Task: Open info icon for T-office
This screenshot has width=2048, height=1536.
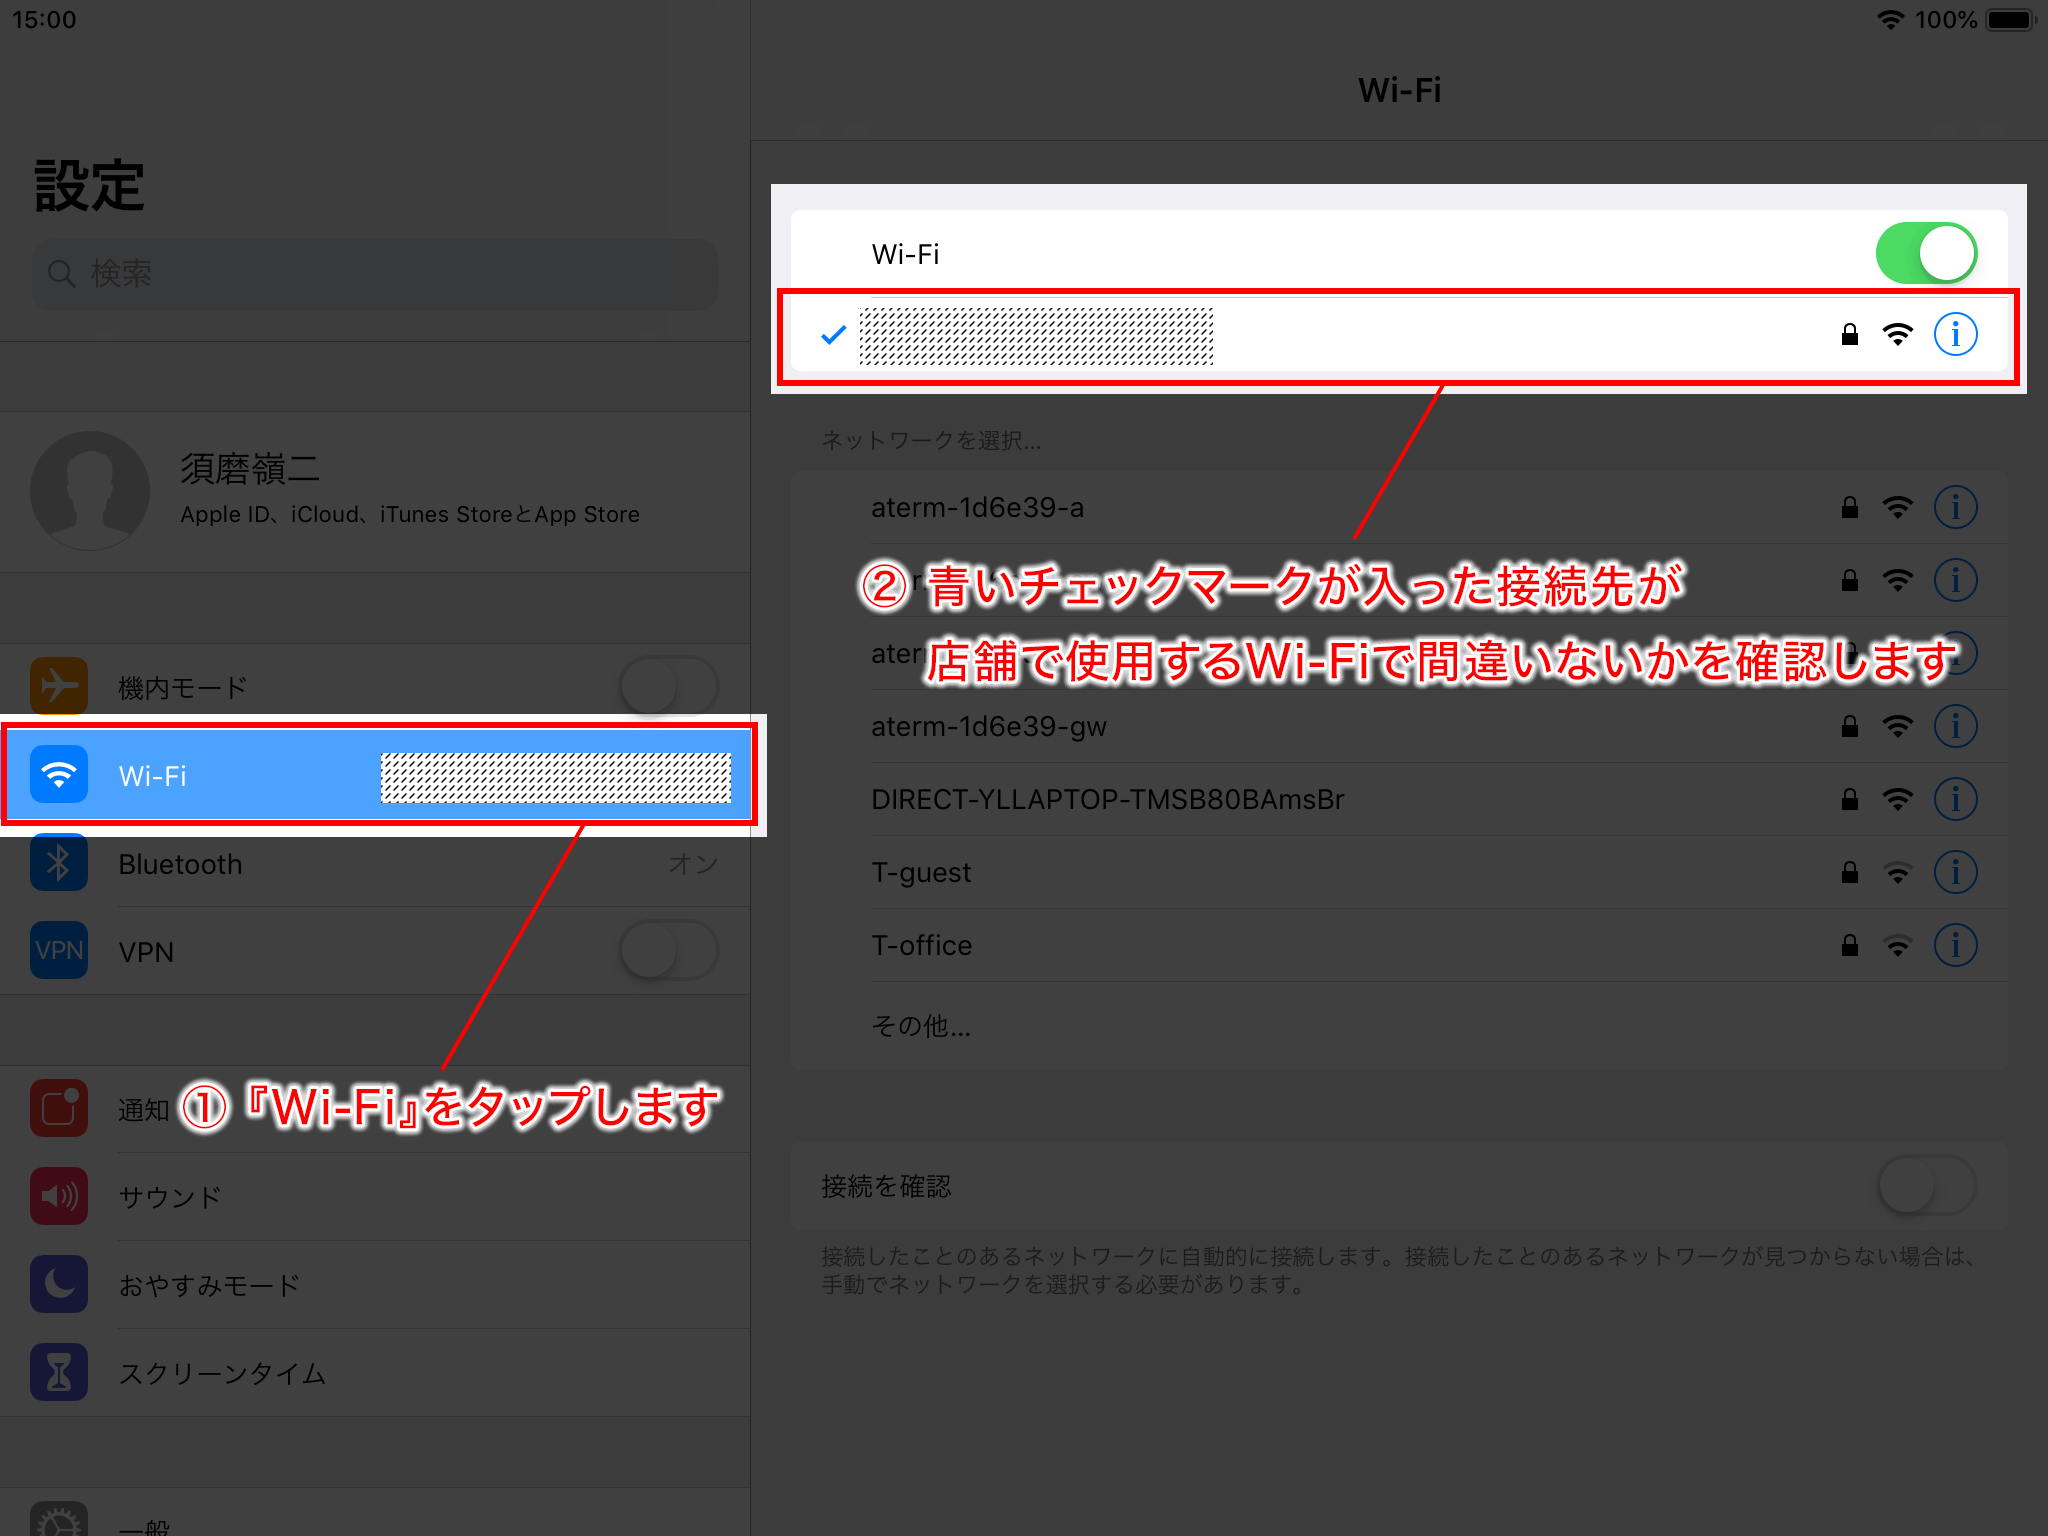Action: 1955,945
